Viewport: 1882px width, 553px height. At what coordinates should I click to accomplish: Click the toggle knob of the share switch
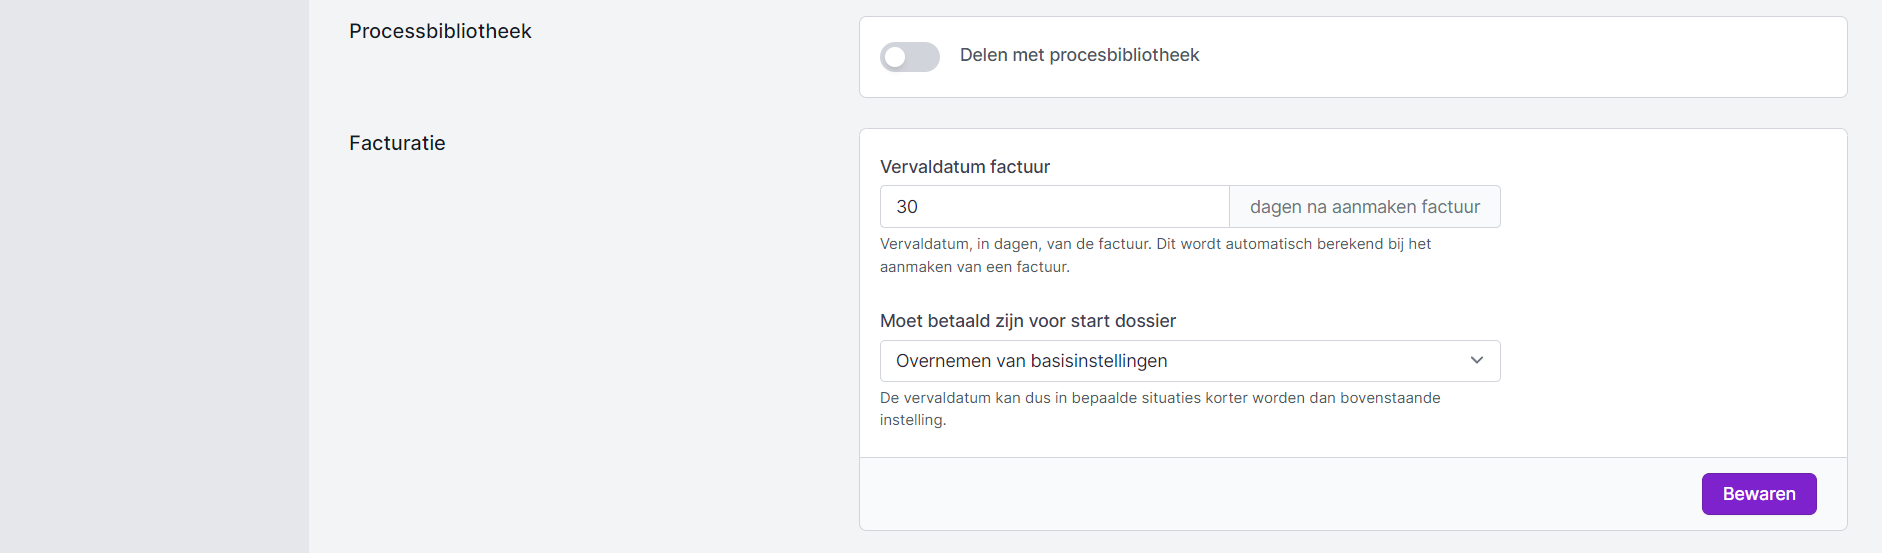[896, 57]
